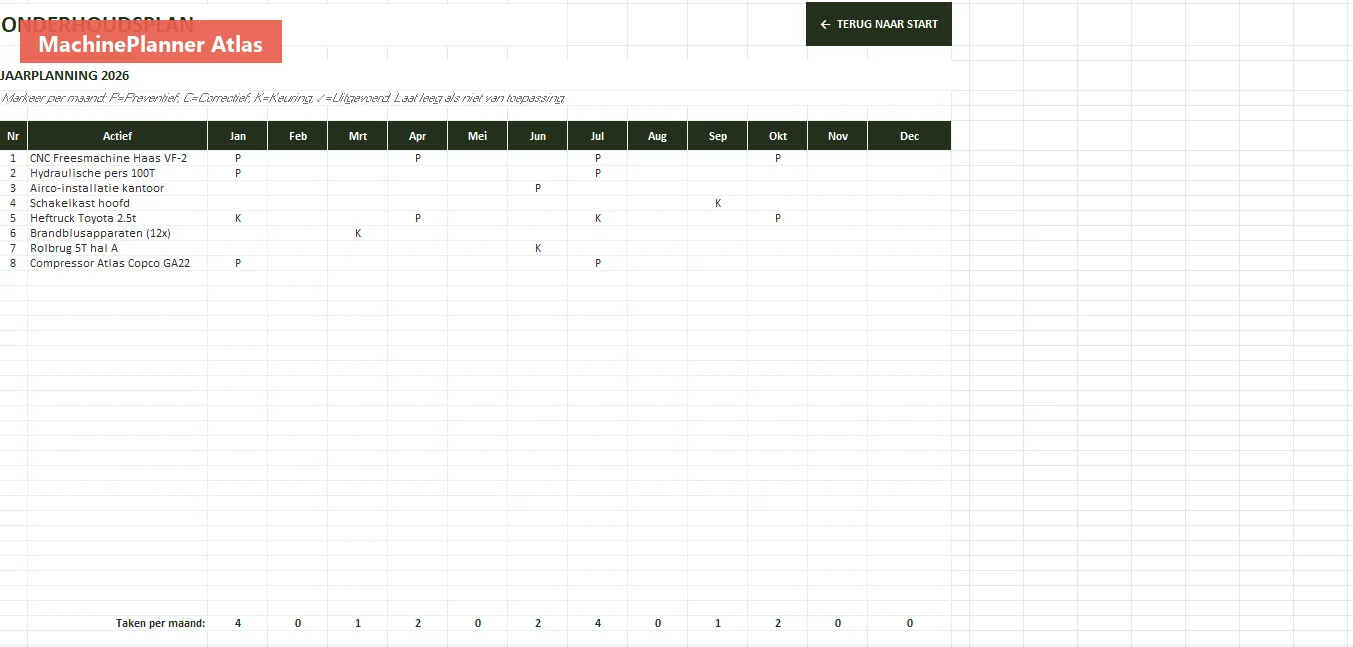Select the 'Compressor Atlas Copco GA22' asset cell
The height and width of the screenshot is (647, 1353).
(x=117, y=263)
